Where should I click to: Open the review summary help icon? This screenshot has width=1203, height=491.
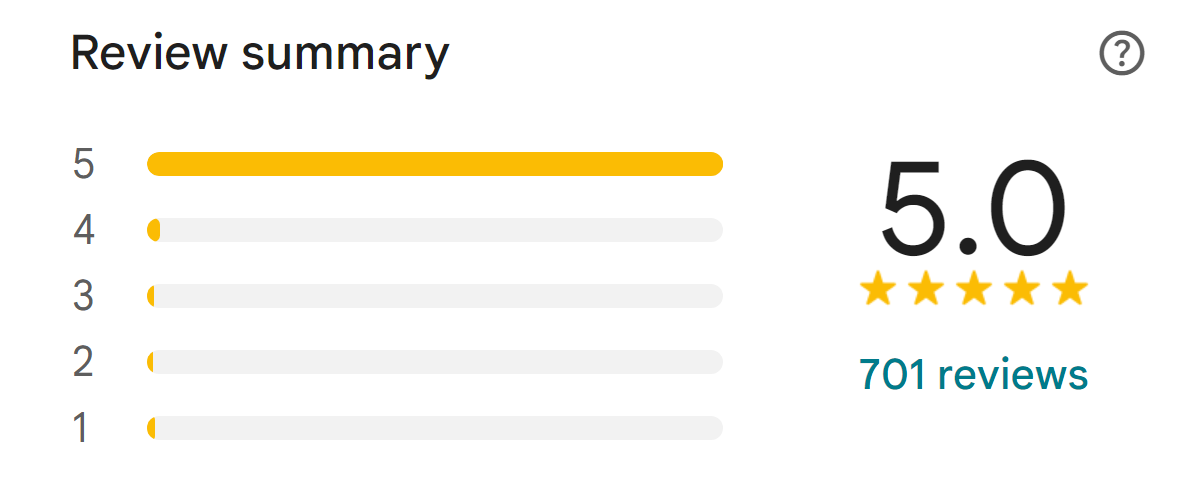point(1121,53)
